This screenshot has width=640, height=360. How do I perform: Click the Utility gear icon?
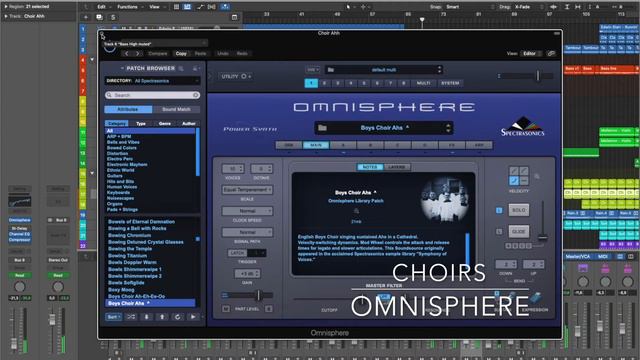tap(244, 76)
